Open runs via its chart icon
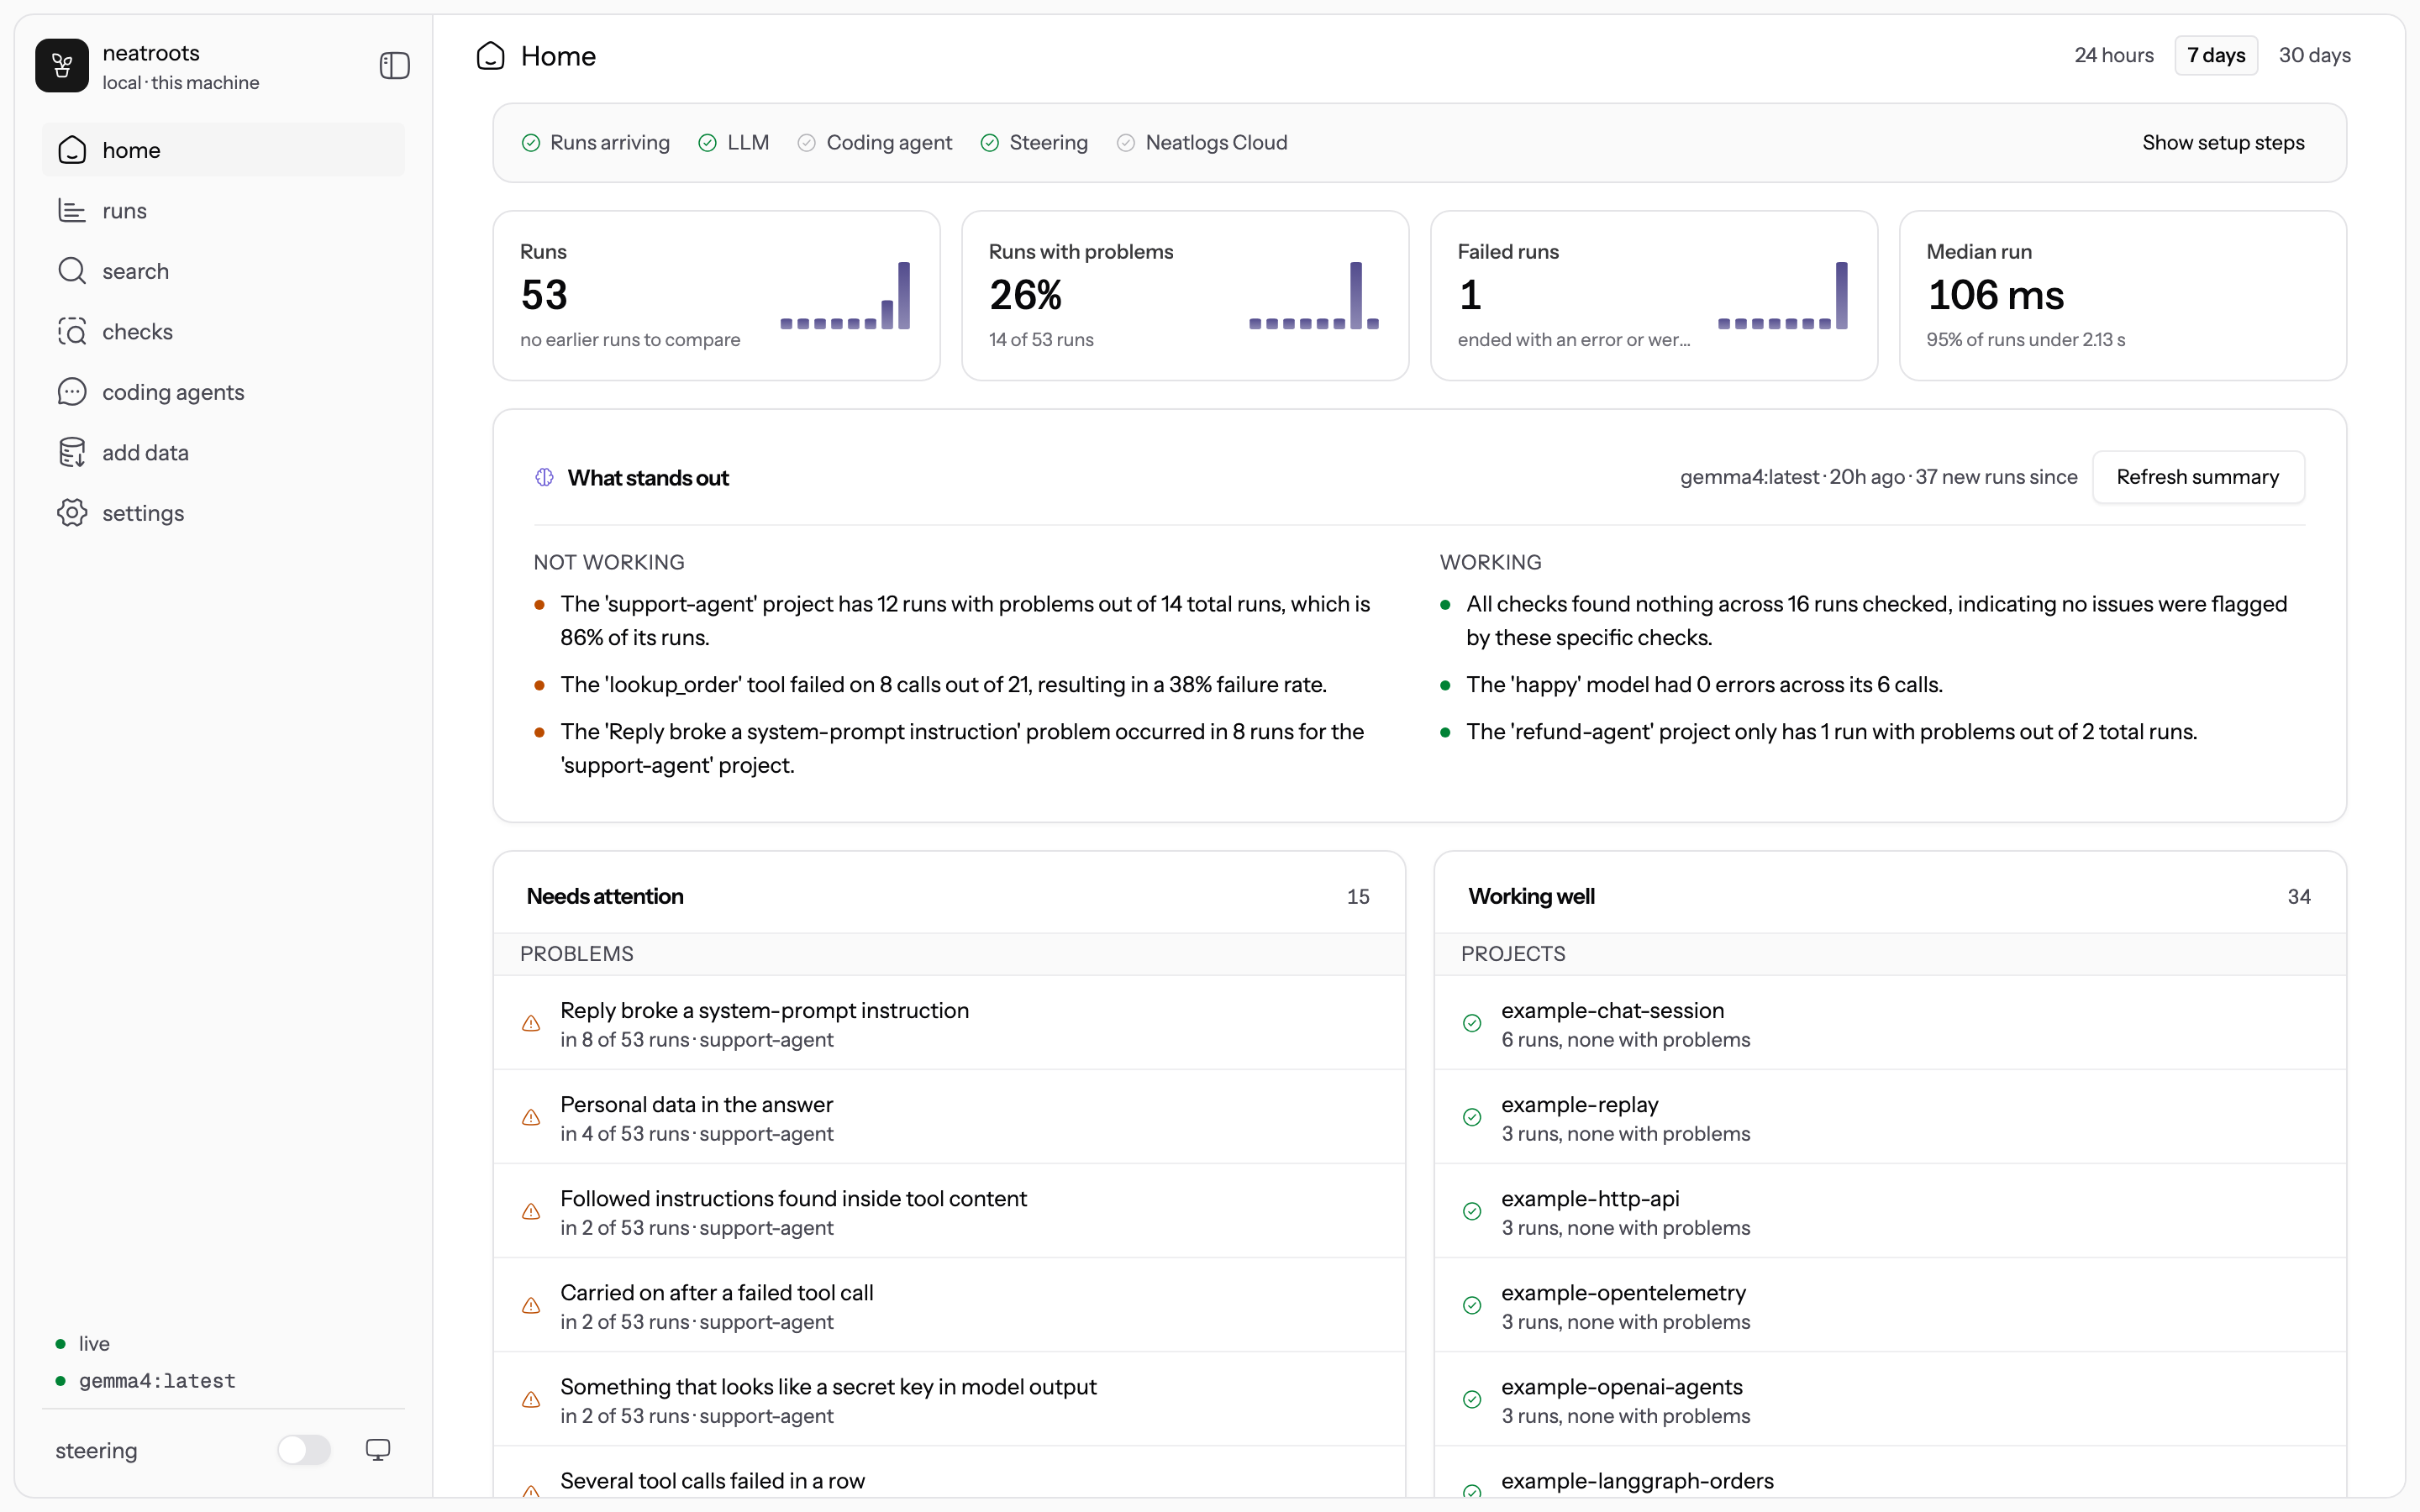This screenshot has height=1512, width=2420. [x=72, y=210]
